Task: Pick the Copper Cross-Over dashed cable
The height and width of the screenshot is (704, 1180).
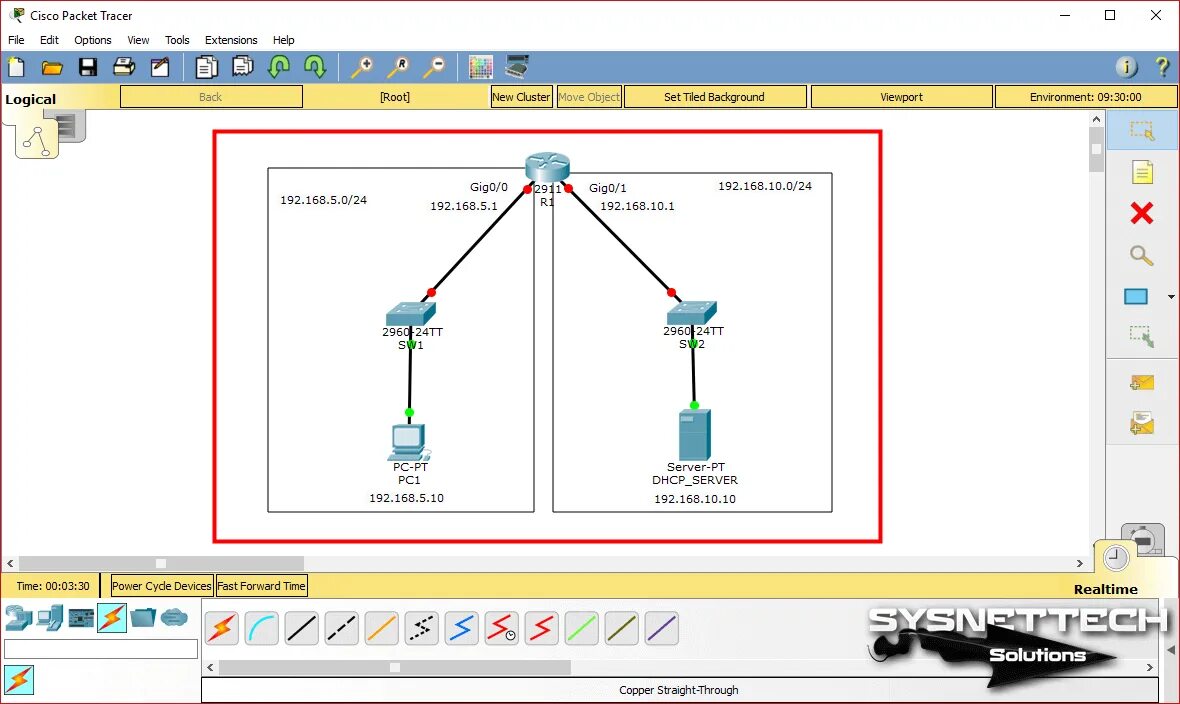Action: pyautogui.click(x=342, y=629)
